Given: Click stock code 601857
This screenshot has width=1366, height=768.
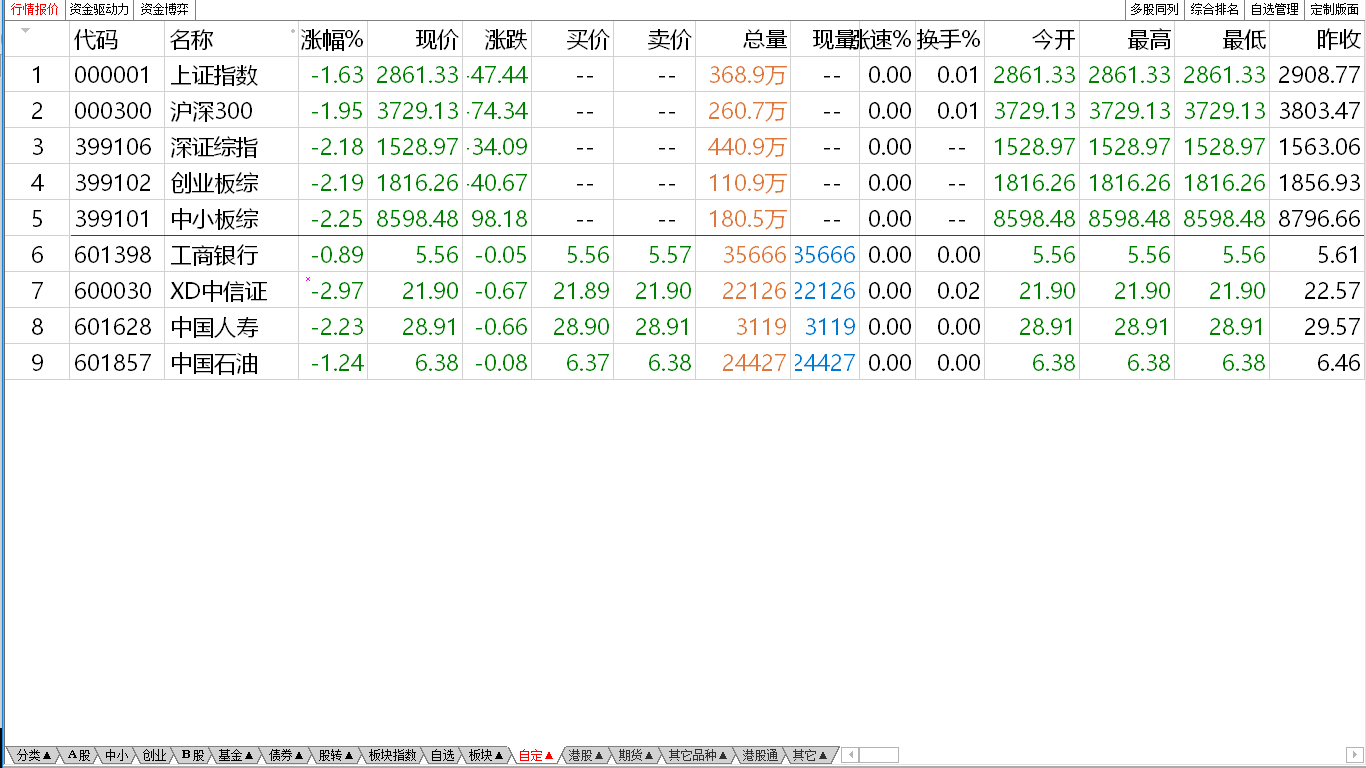Looking at the screenshot, I should coord(113,363).
